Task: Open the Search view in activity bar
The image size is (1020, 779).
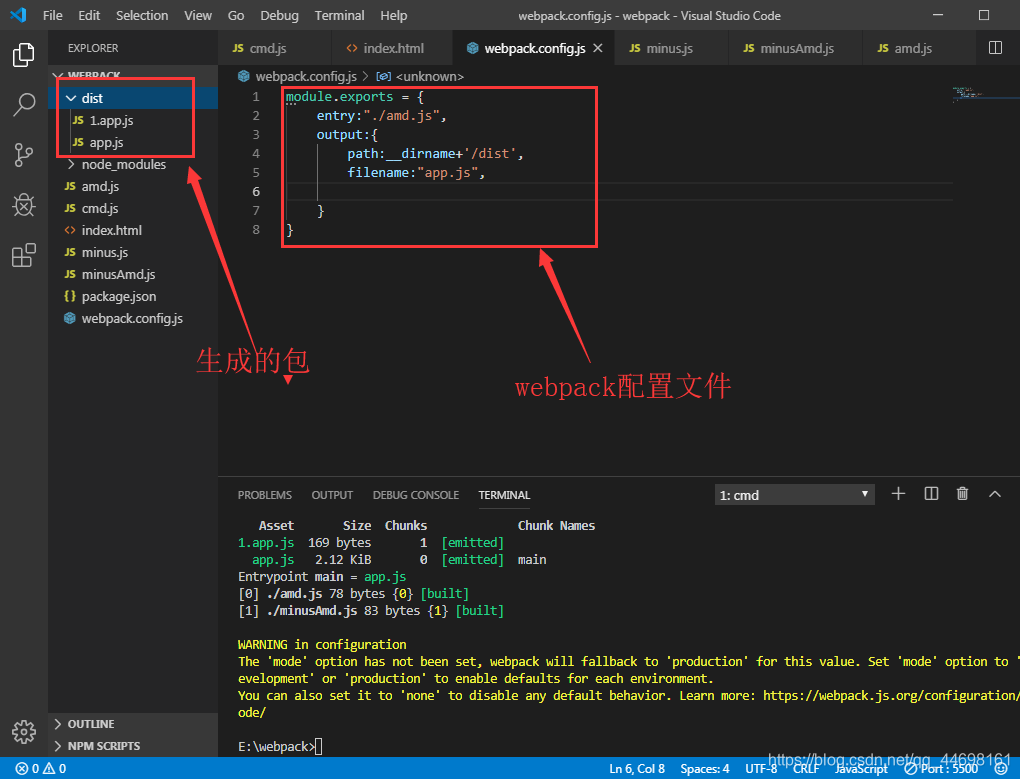Action: point(23,104)
